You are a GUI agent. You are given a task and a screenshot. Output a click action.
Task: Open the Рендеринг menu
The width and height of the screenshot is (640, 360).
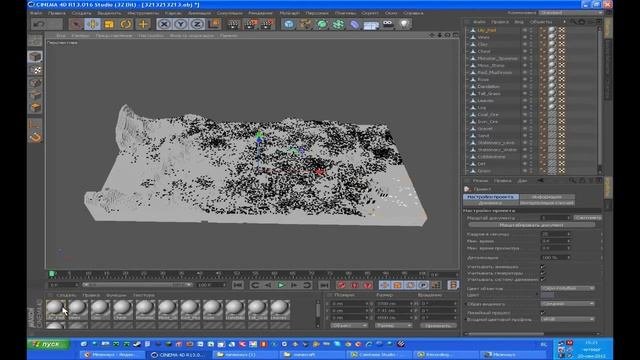(260, 13)
